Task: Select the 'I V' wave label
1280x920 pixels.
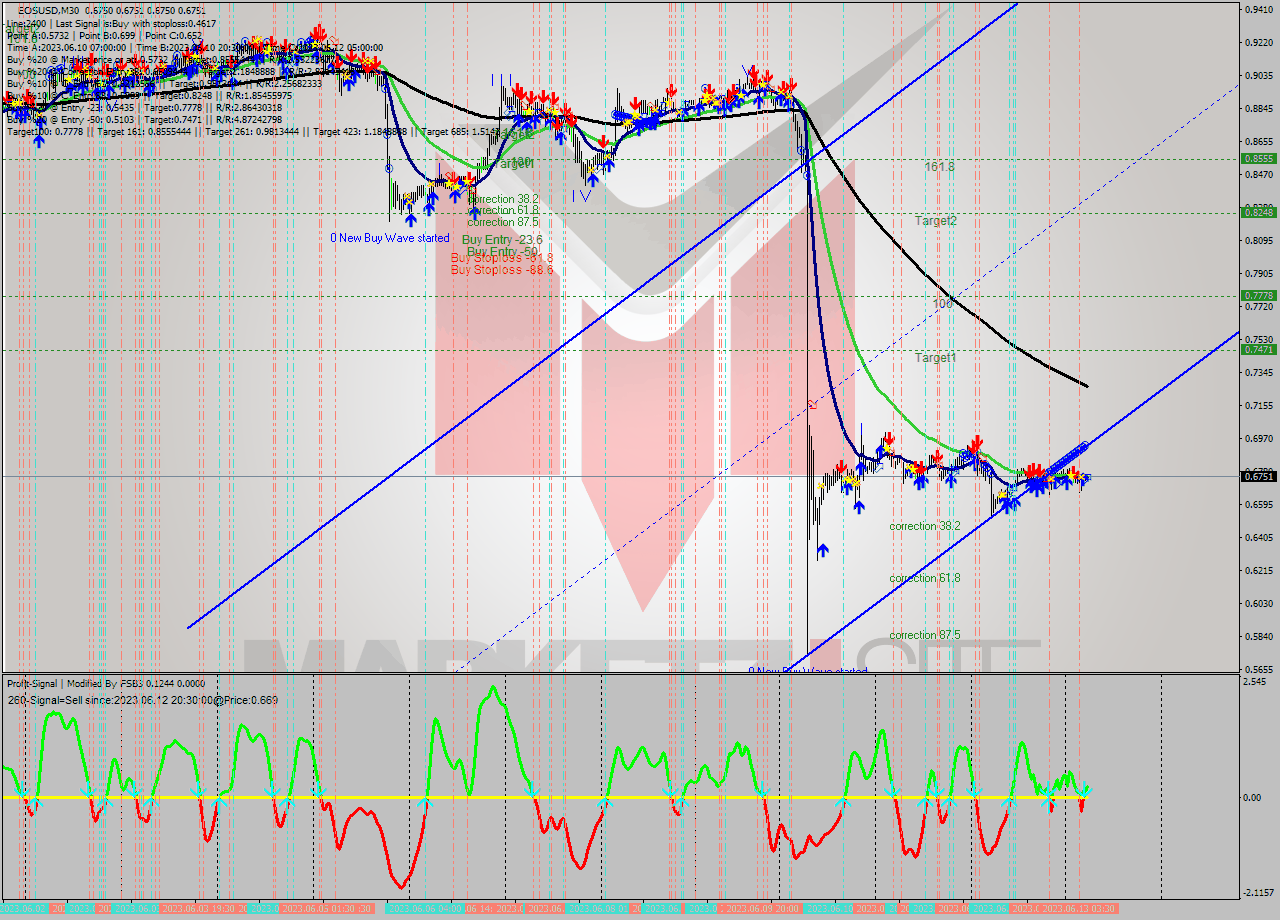Action: coord(583,196)
